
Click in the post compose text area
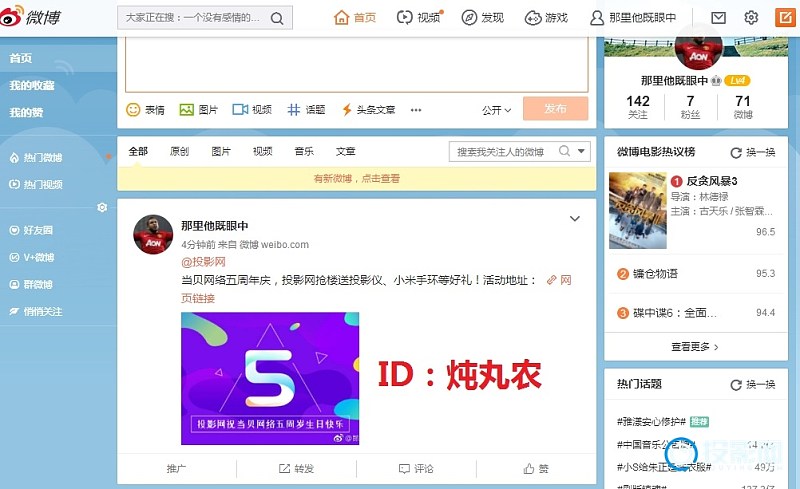357,64
